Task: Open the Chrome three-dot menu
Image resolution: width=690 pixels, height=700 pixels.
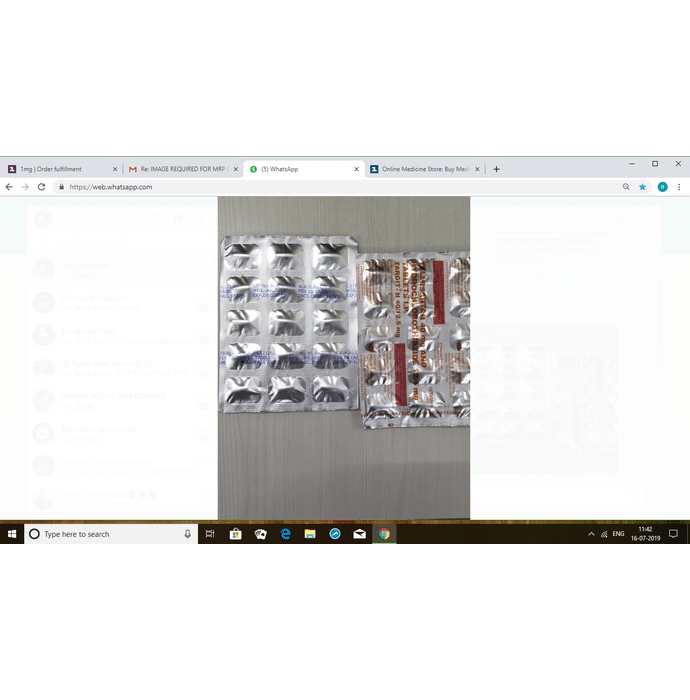Action: [680, 187]
